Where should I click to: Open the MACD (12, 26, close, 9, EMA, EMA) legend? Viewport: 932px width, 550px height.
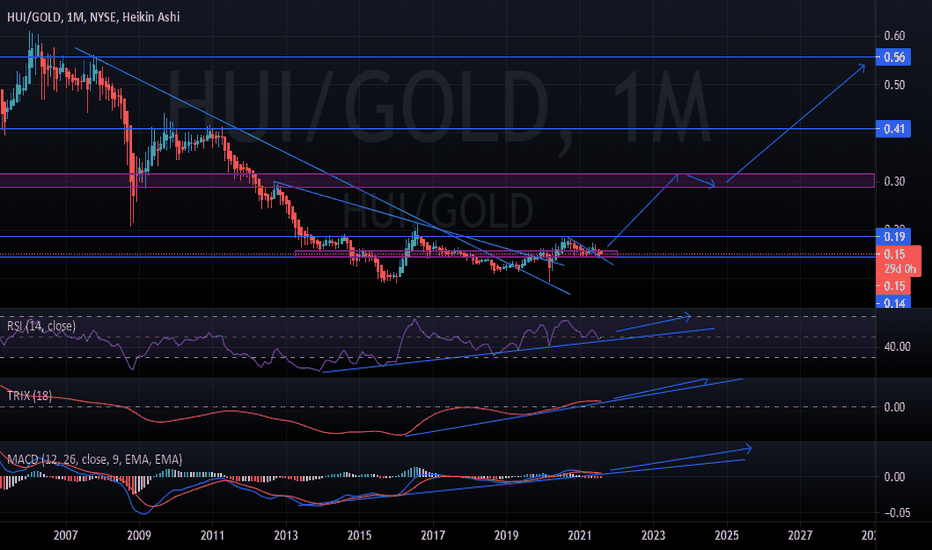[95, 459]
